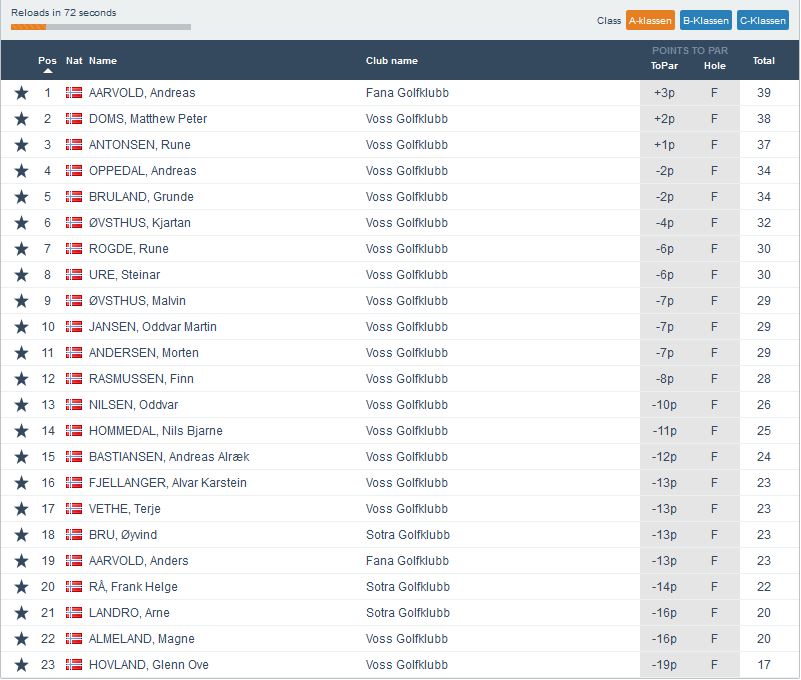The width and height of the screenshot is (801, 680).
Task: Switch to the C-Klassen class tab
Action: click(x=762, y=21)
